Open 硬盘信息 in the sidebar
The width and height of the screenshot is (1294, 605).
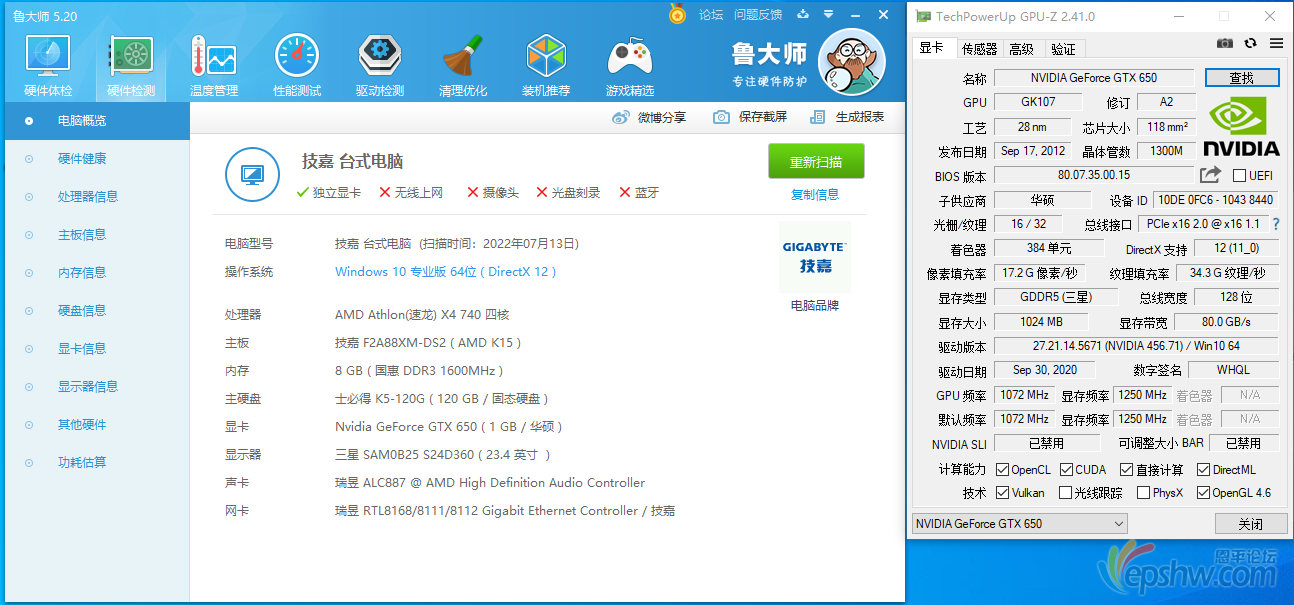82,311
